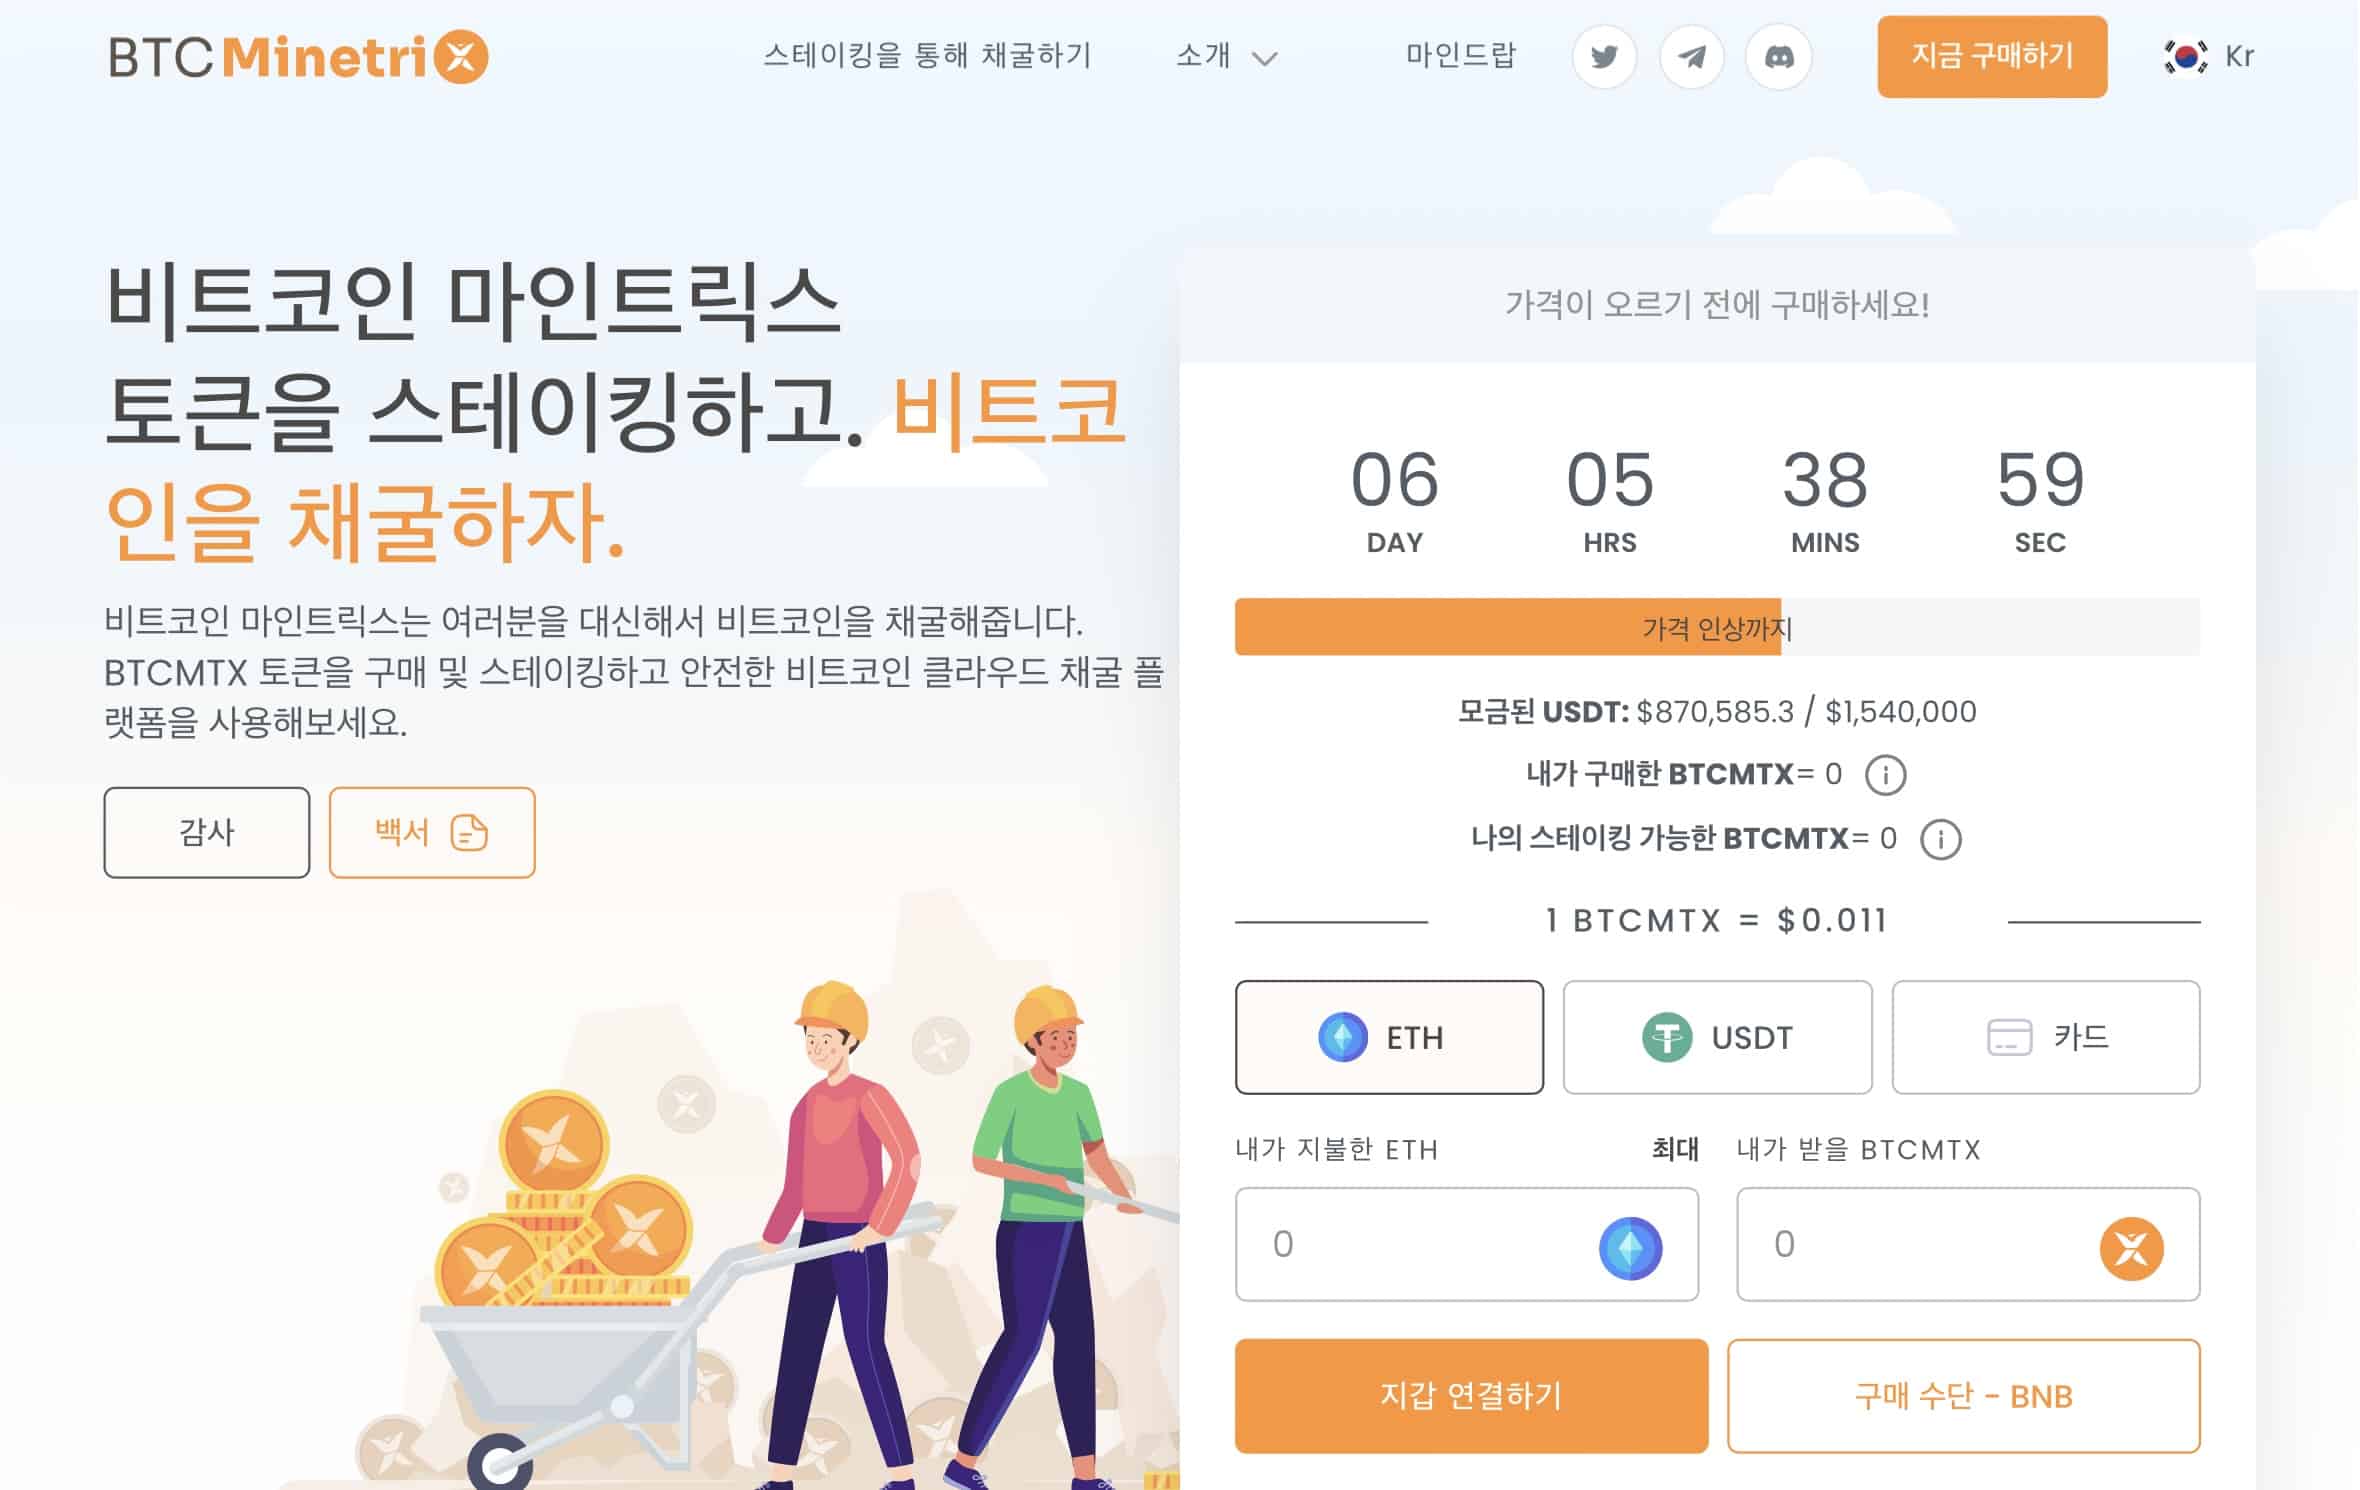Click the BTC Minetrix logo
Image resolution: width=2360 pixels, height=1490 pixels.
point(298,57)
